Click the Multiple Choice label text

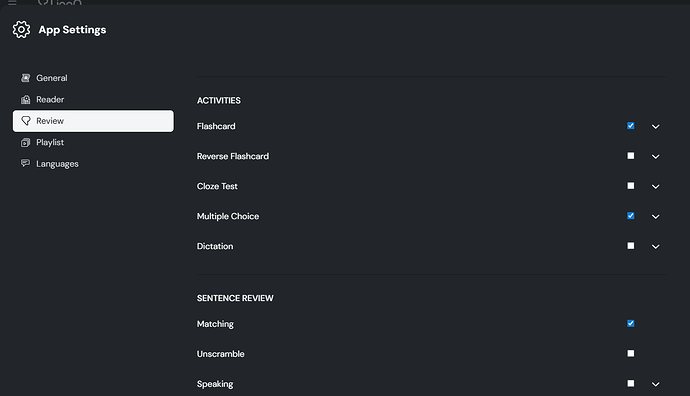coord(228,216)
